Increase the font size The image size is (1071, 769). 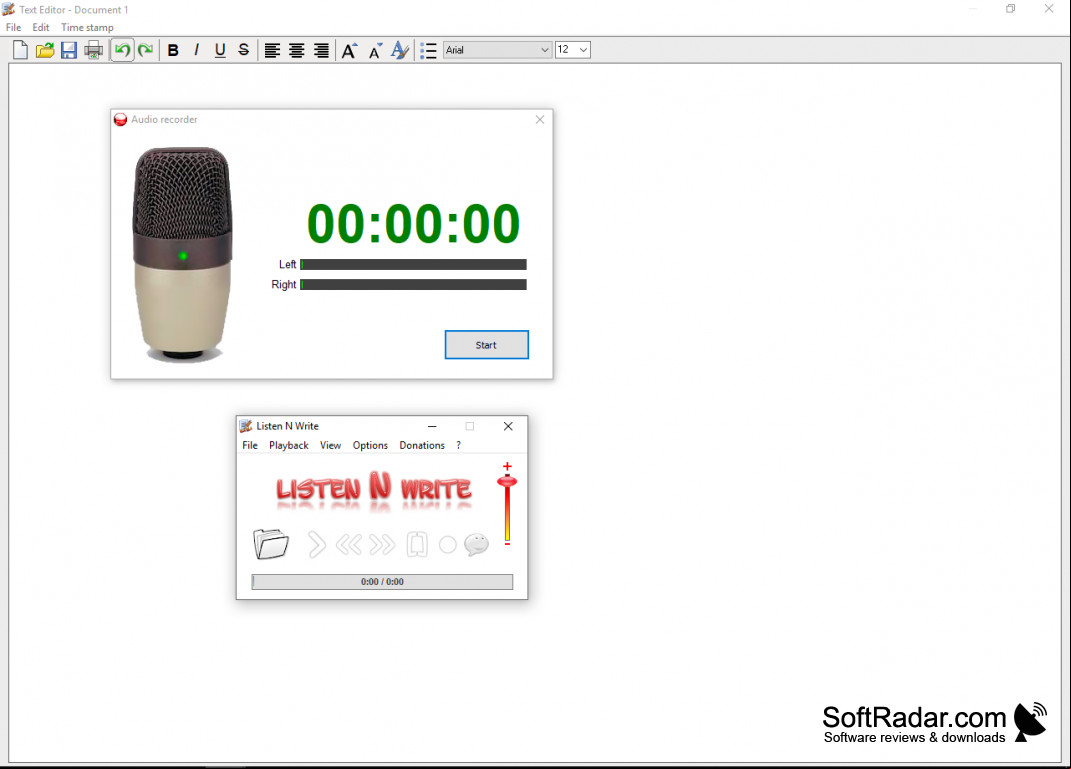coord(349,50)
